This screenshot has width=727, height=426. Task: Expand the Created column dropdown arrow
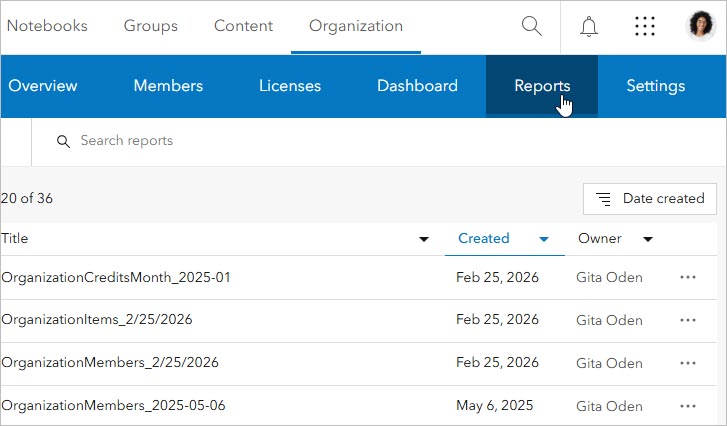tap(544, 239)
